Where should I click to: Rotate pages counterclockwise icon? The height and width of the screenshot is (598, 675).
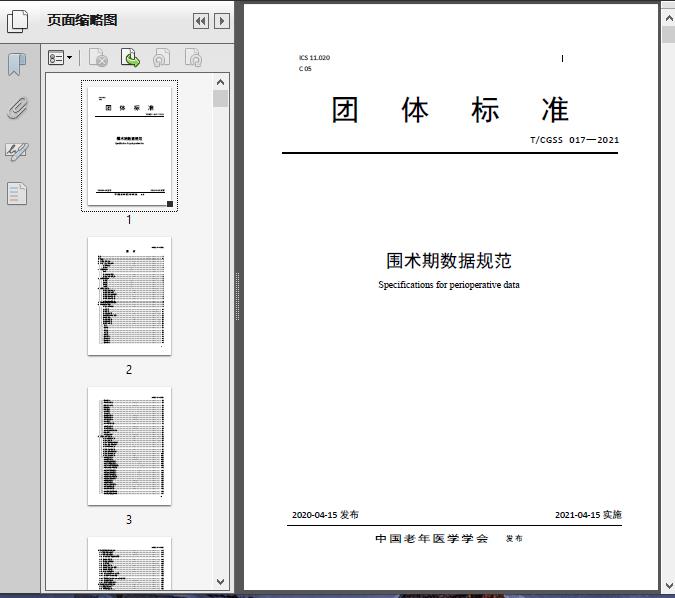pos(162,58)
